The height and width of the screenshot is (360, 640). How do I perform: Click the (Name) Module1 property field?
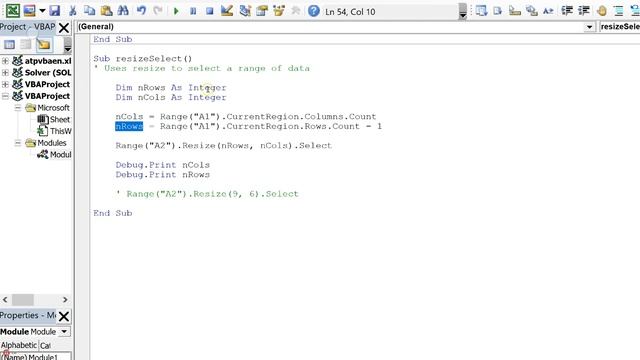[x=36, y=356]
